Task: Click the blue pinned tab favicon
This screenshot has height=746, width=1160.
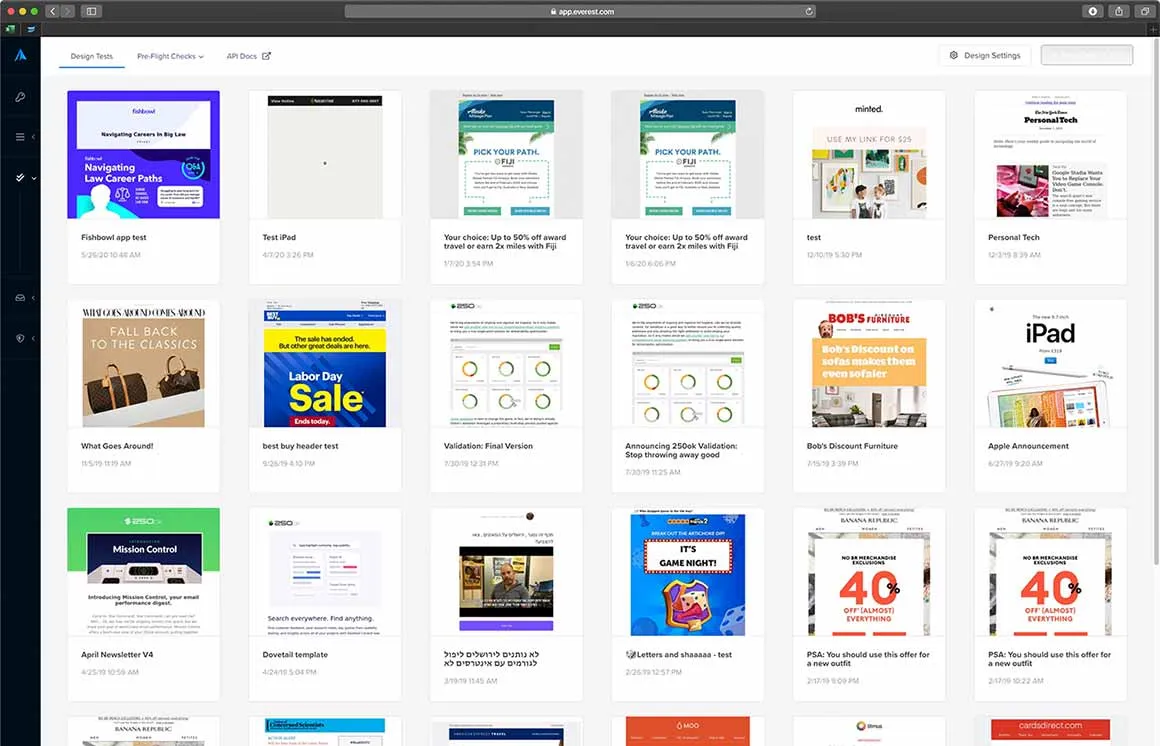Action: pos(31,30)
